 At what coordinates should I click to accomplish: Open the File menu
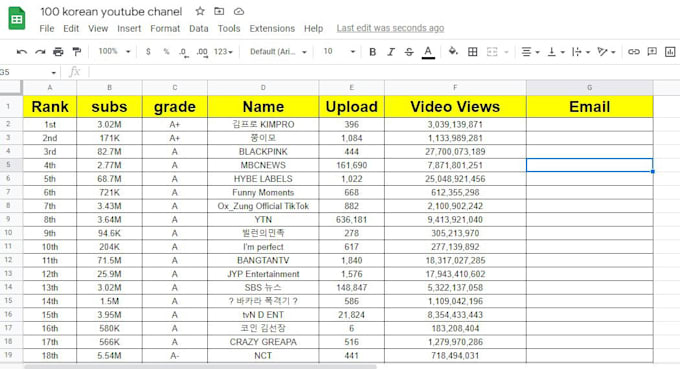(x=47, y=29)
